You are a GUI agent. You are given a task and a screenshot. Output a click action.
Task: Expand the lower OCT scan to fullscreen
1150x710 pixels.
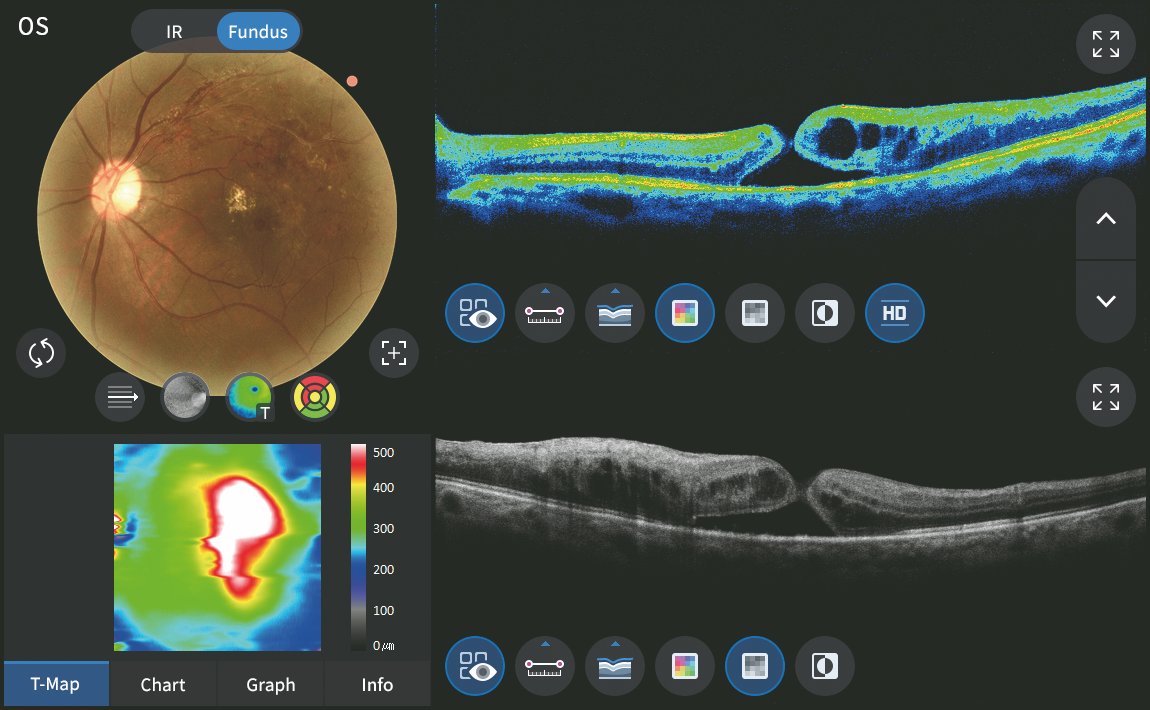tap(1106, 397)
